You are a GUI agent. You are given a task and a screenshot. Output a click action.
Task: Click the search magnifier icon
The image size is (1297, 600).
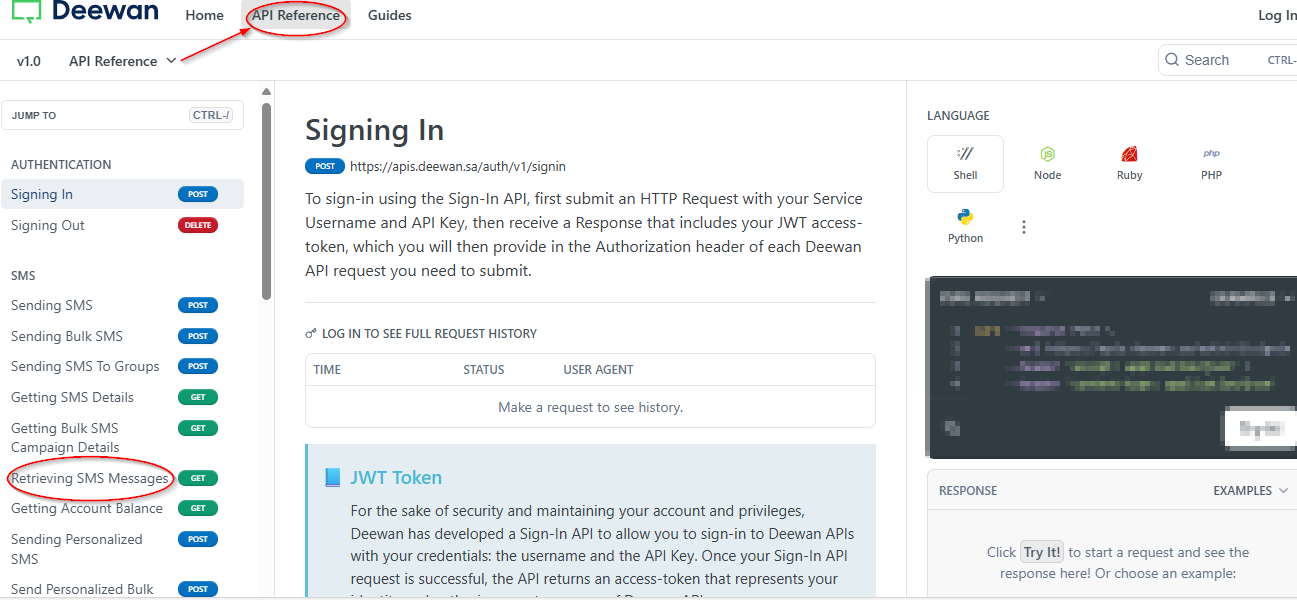point(1172,60)
